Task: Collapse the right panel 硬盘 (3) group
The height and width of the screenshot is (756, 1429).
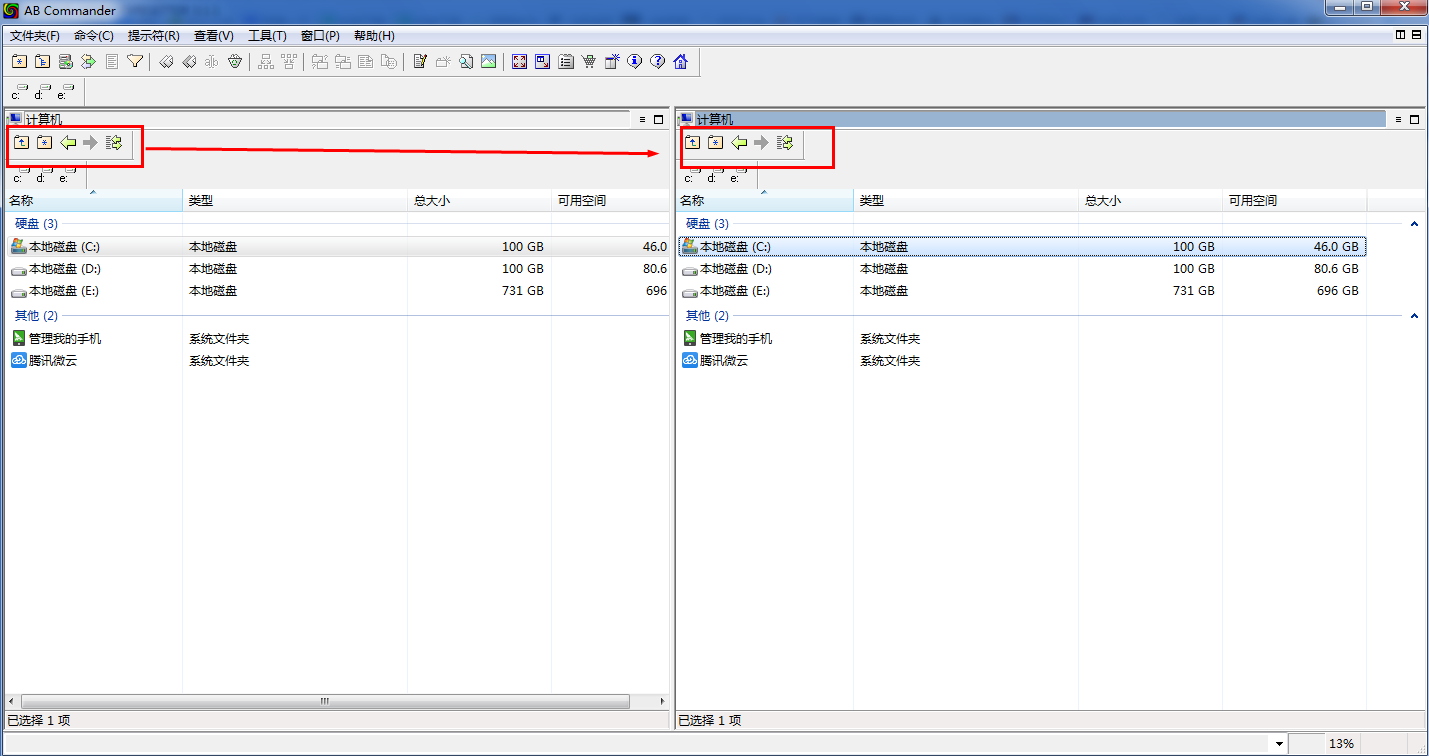Action: point(1414,224)
